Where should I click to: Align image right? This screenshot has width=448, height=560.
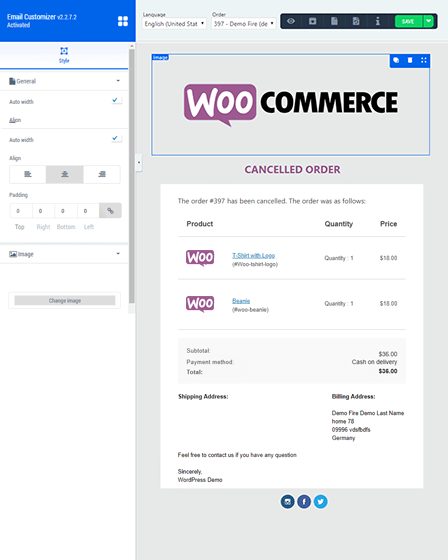[102, 174]
